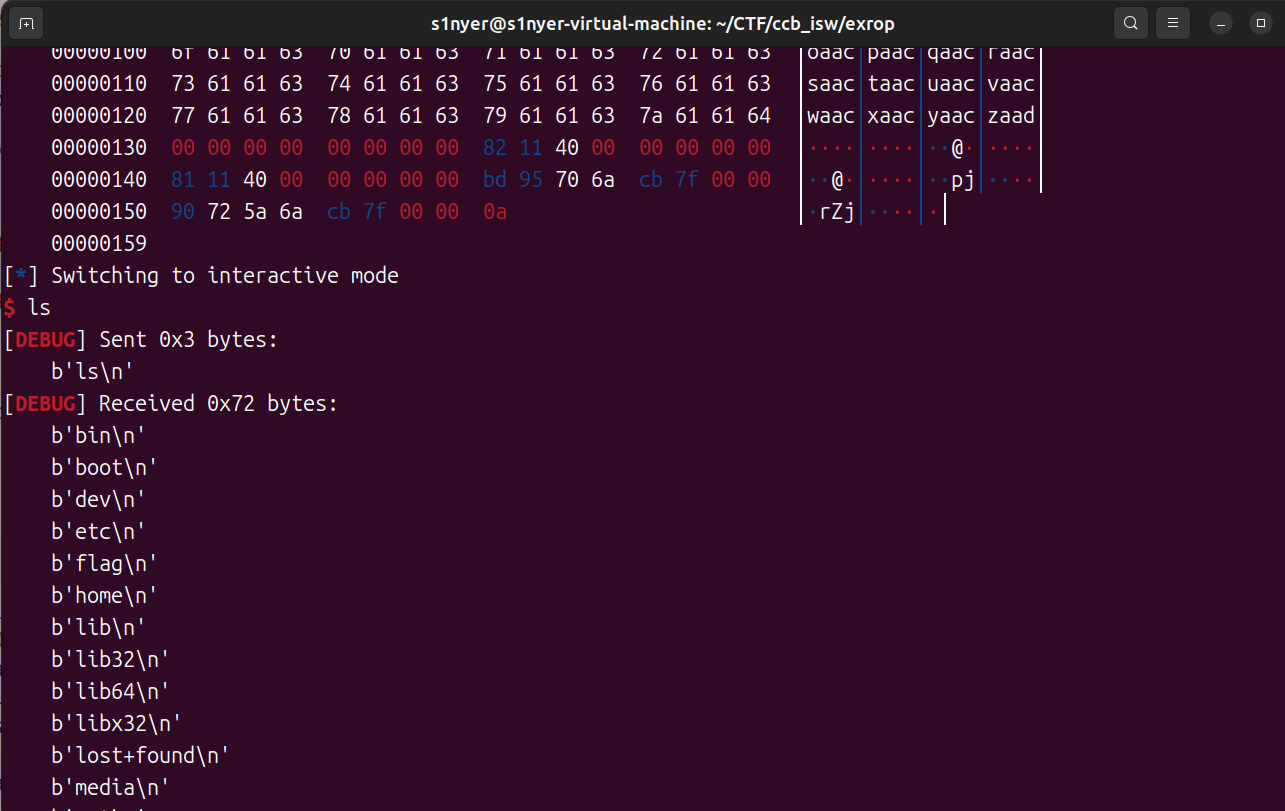1285x811 pixels.
Task: Click the b'home\n' output entry
Action: 104,595
